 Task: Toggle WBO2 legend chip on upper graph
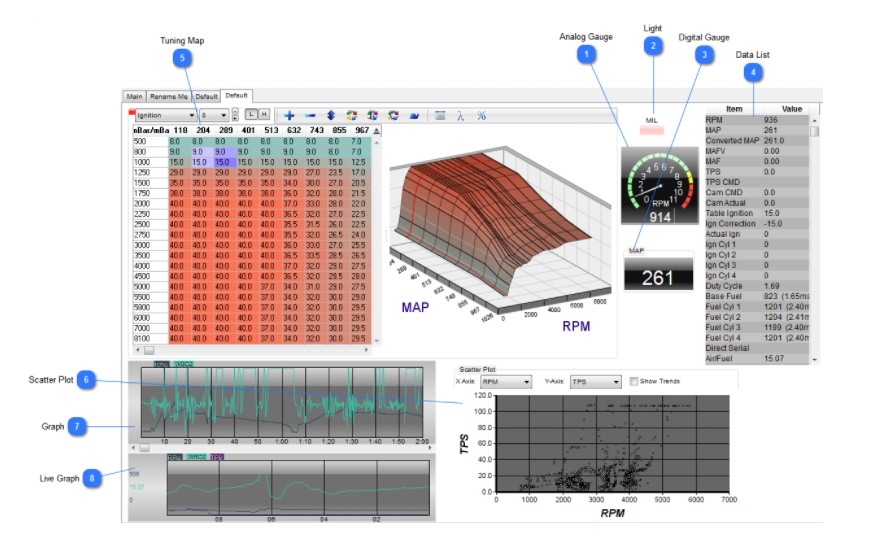tap(182, 365)
